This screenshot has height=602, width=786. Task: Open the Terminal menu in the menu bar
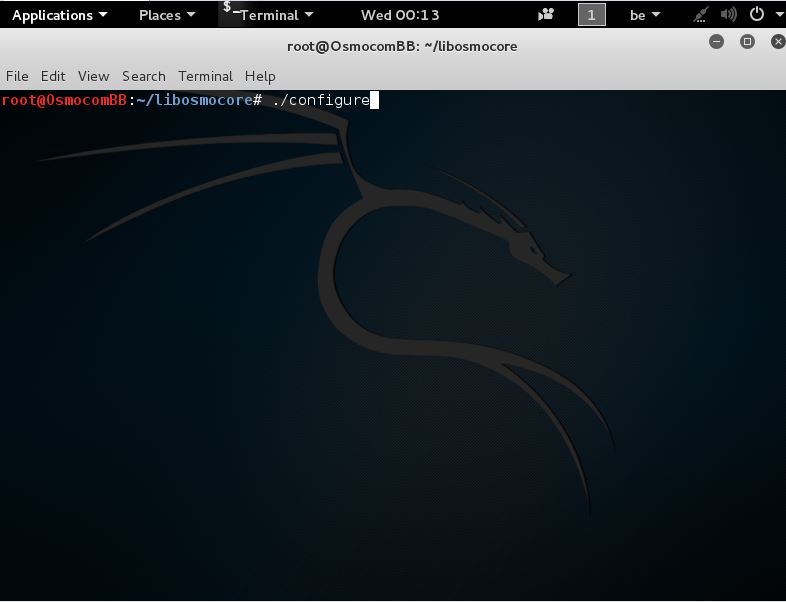(206, 76)
